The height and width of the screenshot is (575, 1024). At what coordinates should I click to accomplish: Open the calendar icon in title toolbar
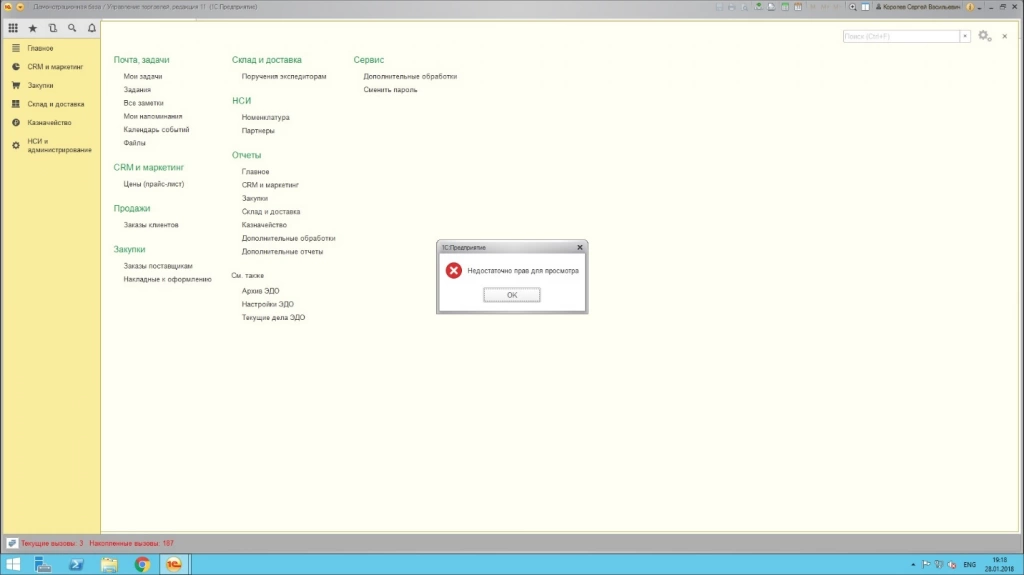click(798, 7)
